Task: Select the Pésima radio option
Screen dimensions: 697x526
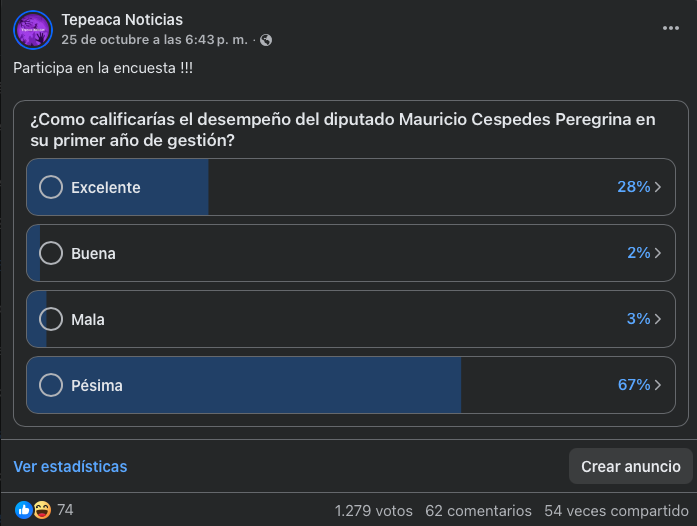Action: click(x=50, y=385)
